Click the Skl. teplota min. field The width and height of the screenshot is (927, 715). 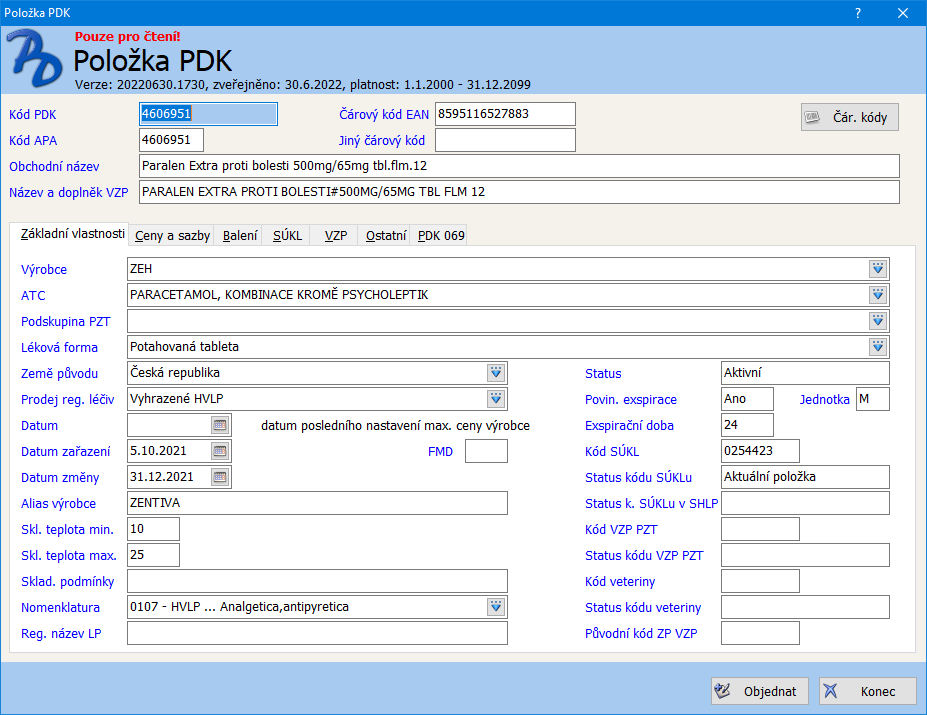tap(153, 529)
